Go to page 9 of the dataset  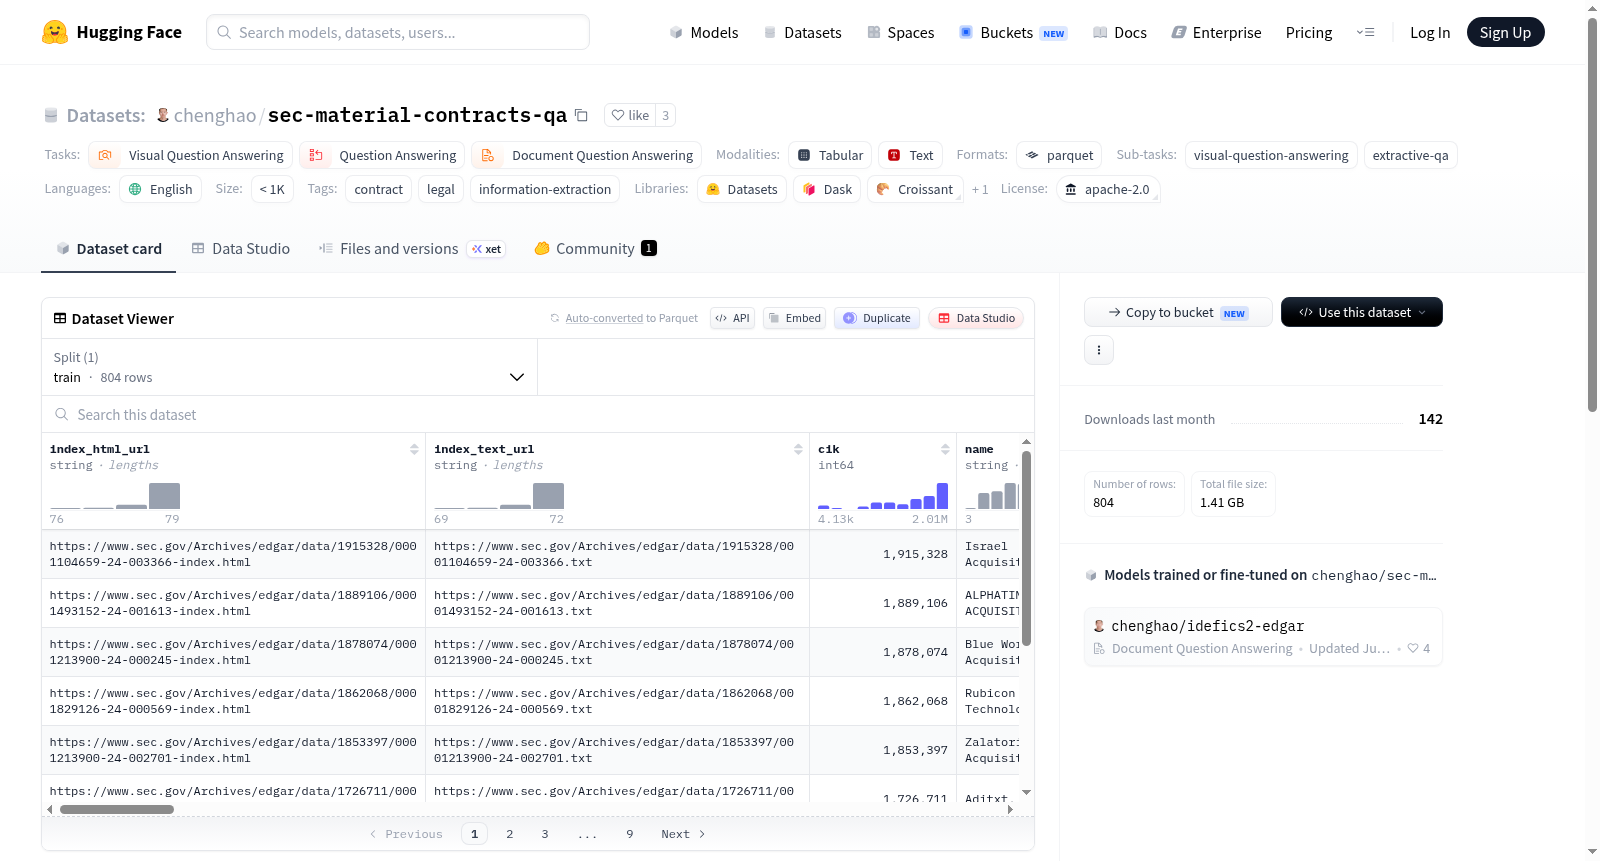click(x=630, y=834)
